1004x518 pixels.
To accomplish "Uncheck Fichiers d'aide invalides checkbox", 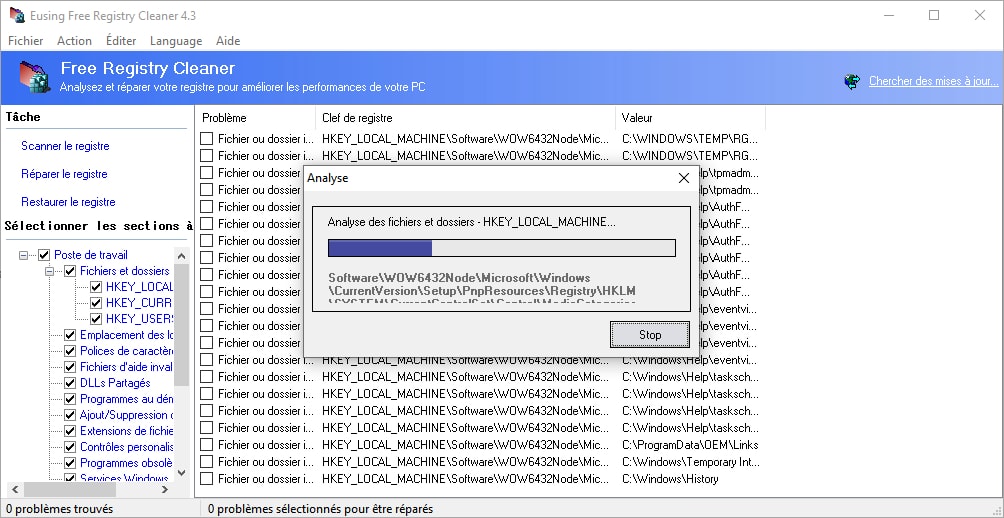I will [x=70, y=367].
